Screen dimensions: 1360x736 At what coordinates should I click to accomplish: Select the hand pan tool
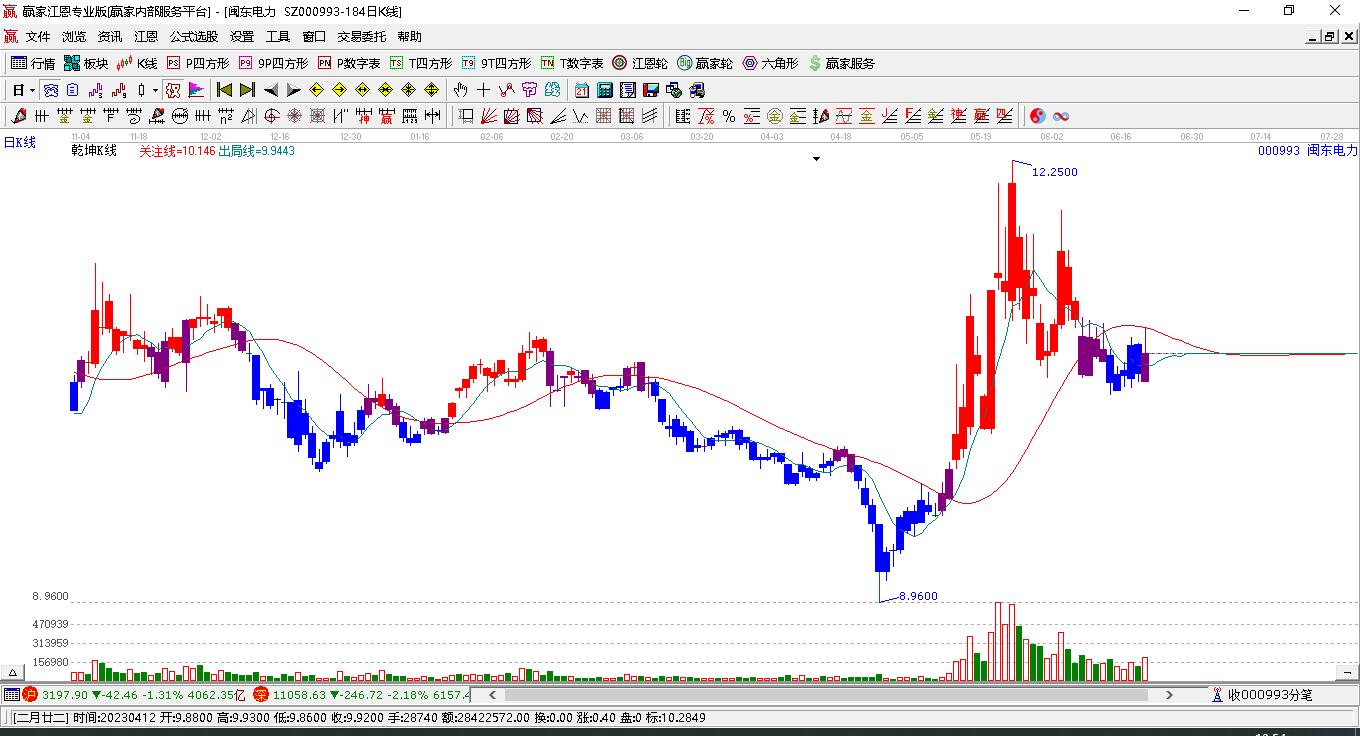461,90
